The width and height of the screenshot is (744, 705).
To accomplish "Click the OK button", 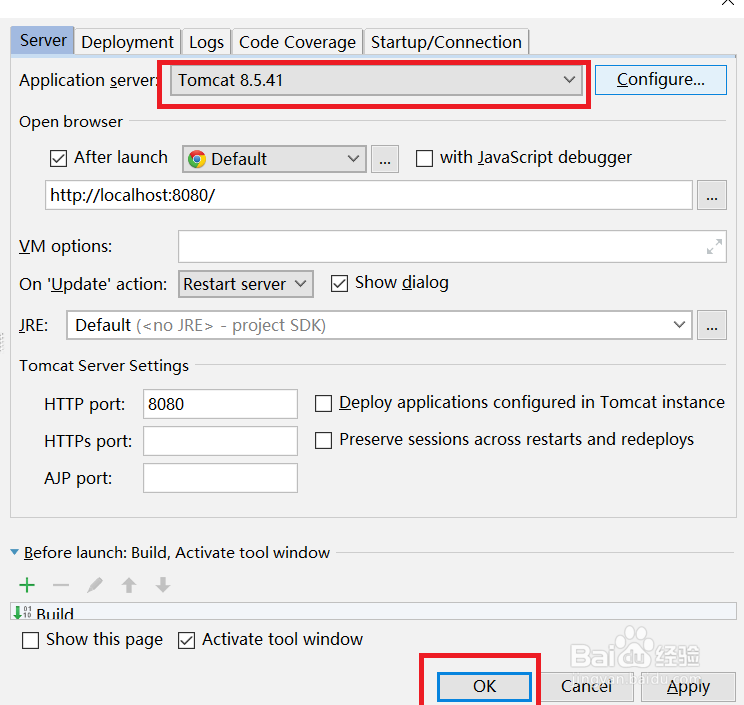I will click(484, 686).
